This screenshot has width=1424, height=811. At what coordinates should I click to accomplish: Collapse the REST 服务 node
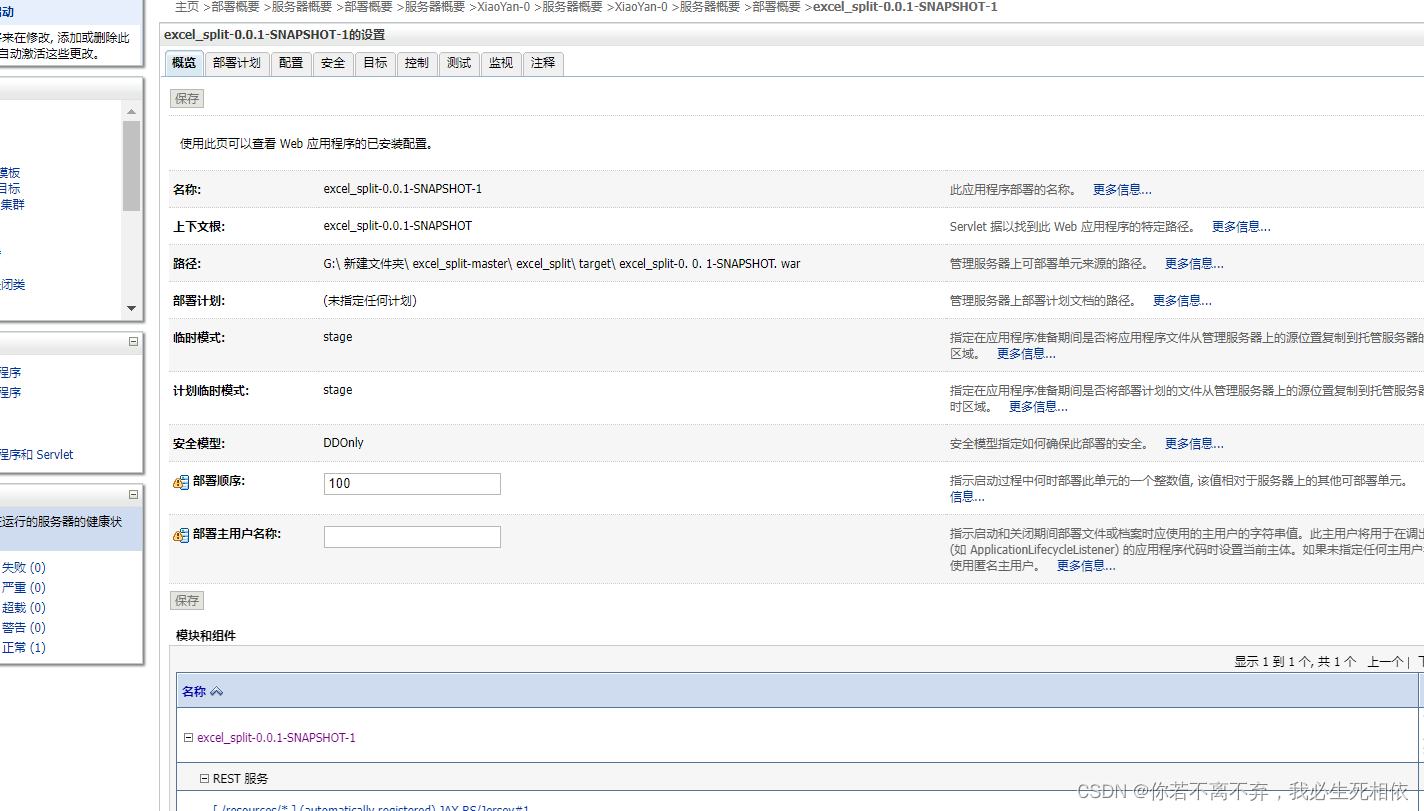pyautogui.click(x=204, y=778)
